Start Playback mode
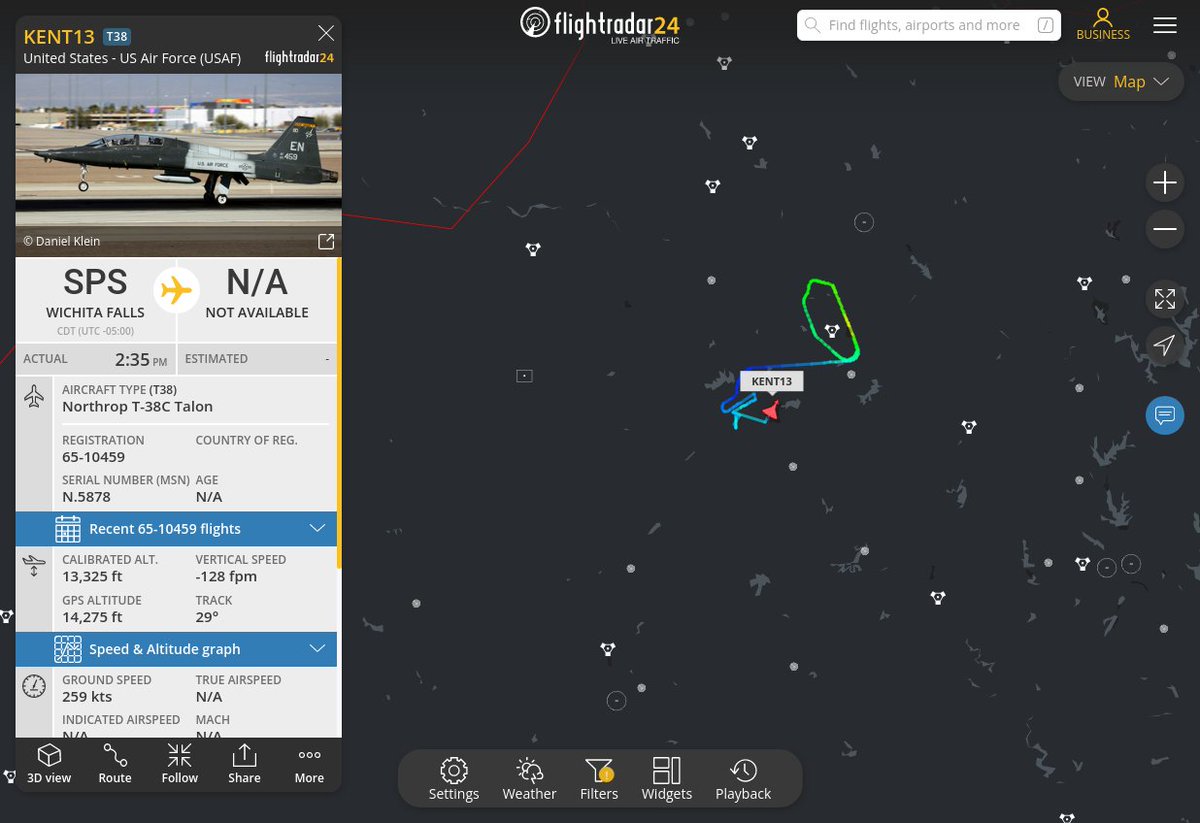Viewport: 1200px width, 823px height. pyautogui.click(x=743, y=779)
